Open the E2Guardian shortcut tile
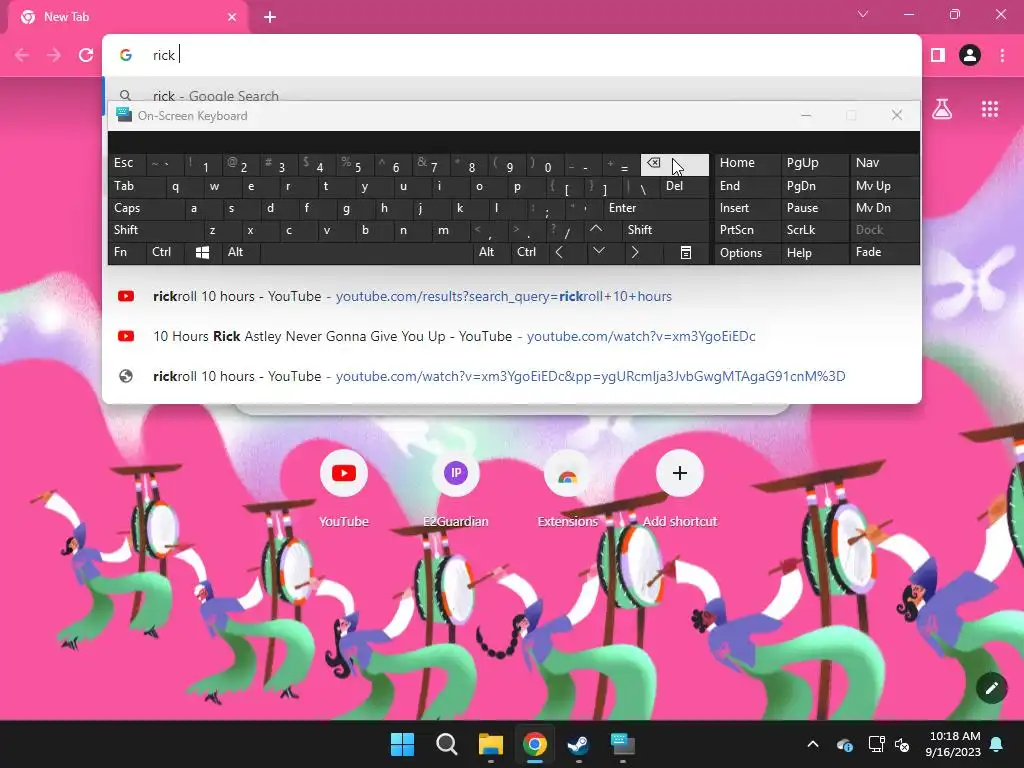The height and width of the screenshot is (768, 1024). pos(456,488)
